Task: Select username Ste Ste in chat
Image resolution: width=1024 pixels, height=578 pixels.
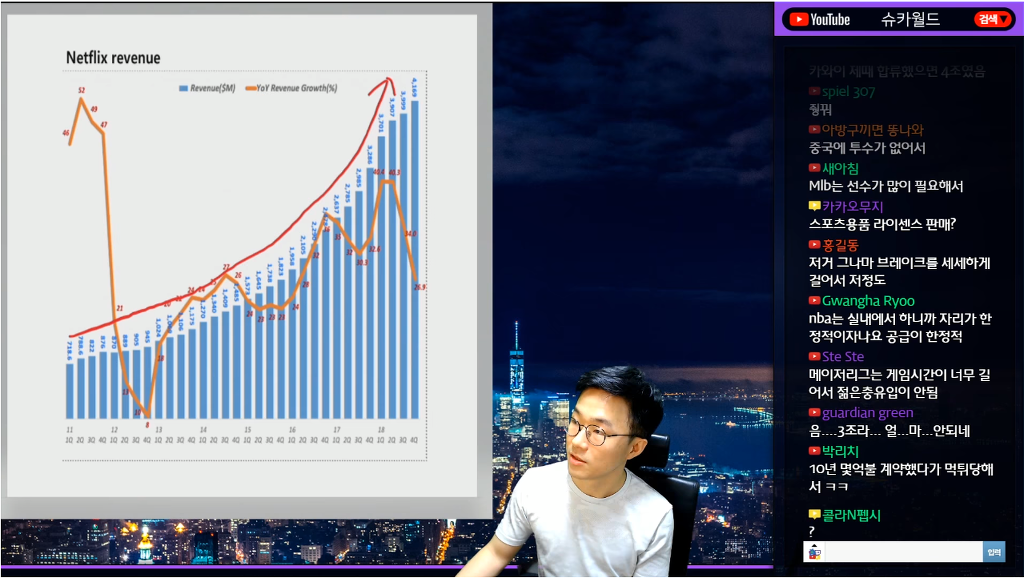Action: (842, 357)
